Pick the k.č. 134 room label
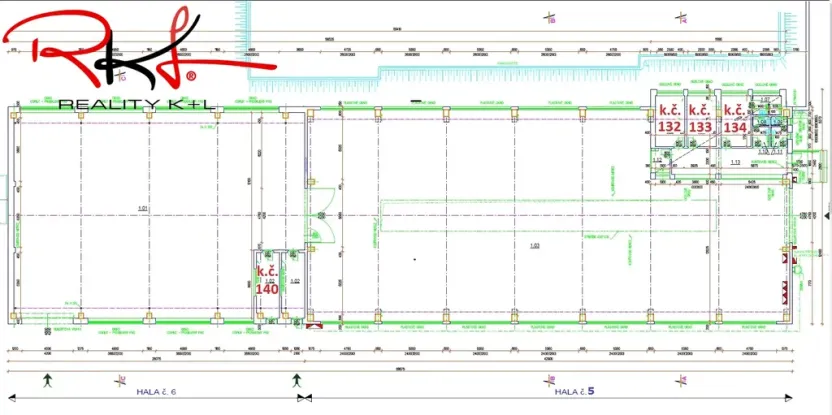 (735, 119)
